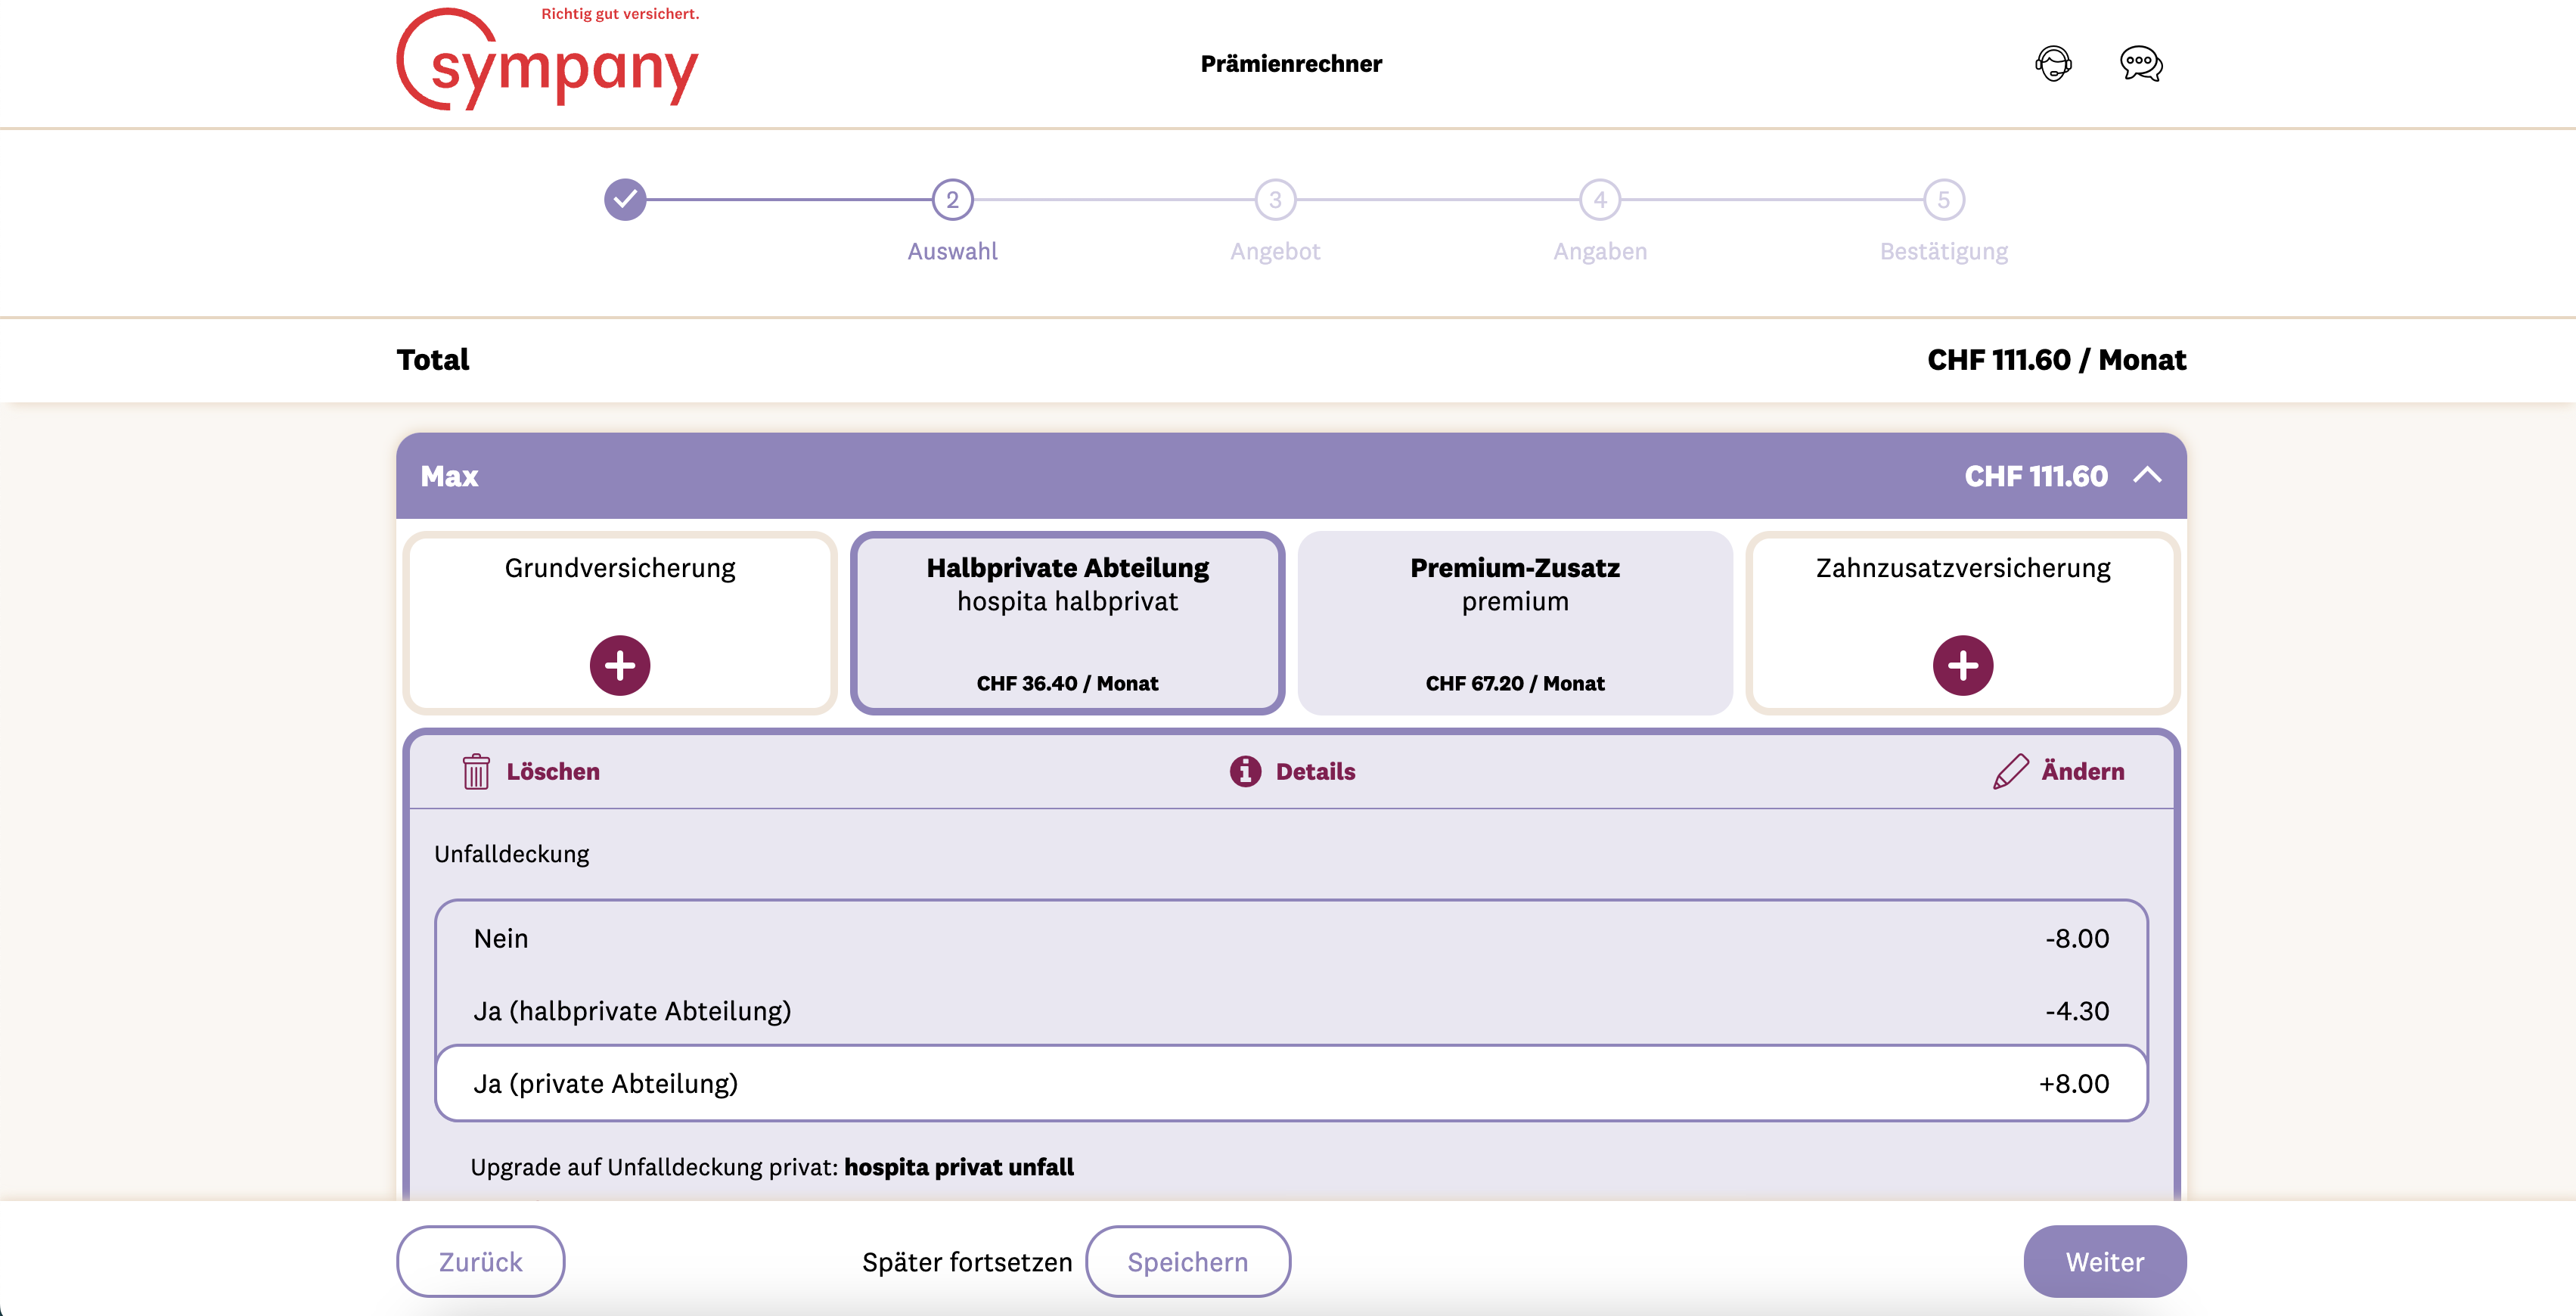Go to completed step one checkmark
This screenshot has width=2576, height=1316.
[x=625, y=200]
